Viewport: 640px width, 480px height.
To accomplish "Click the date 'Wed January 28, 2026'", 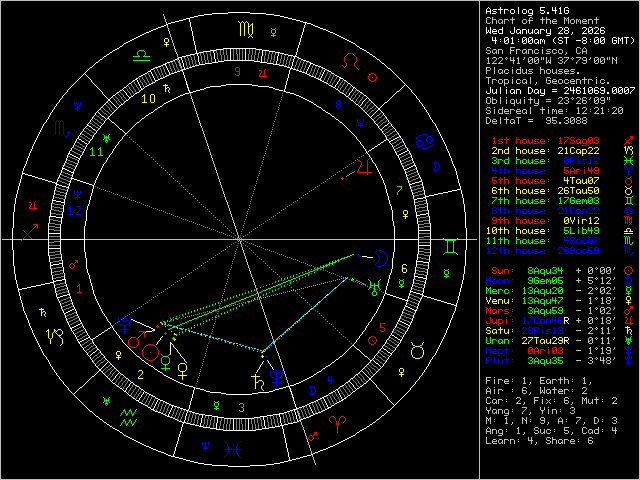I will coord(545,31).
